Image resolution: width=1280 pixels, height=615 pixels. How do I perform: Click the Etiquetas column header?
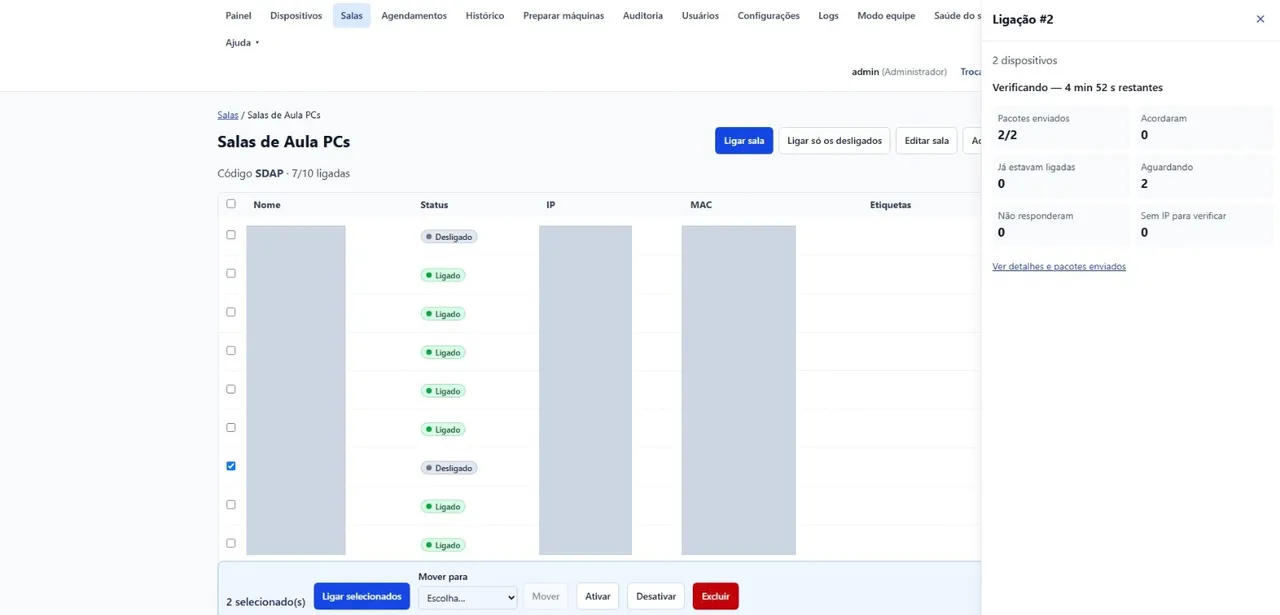890,205
